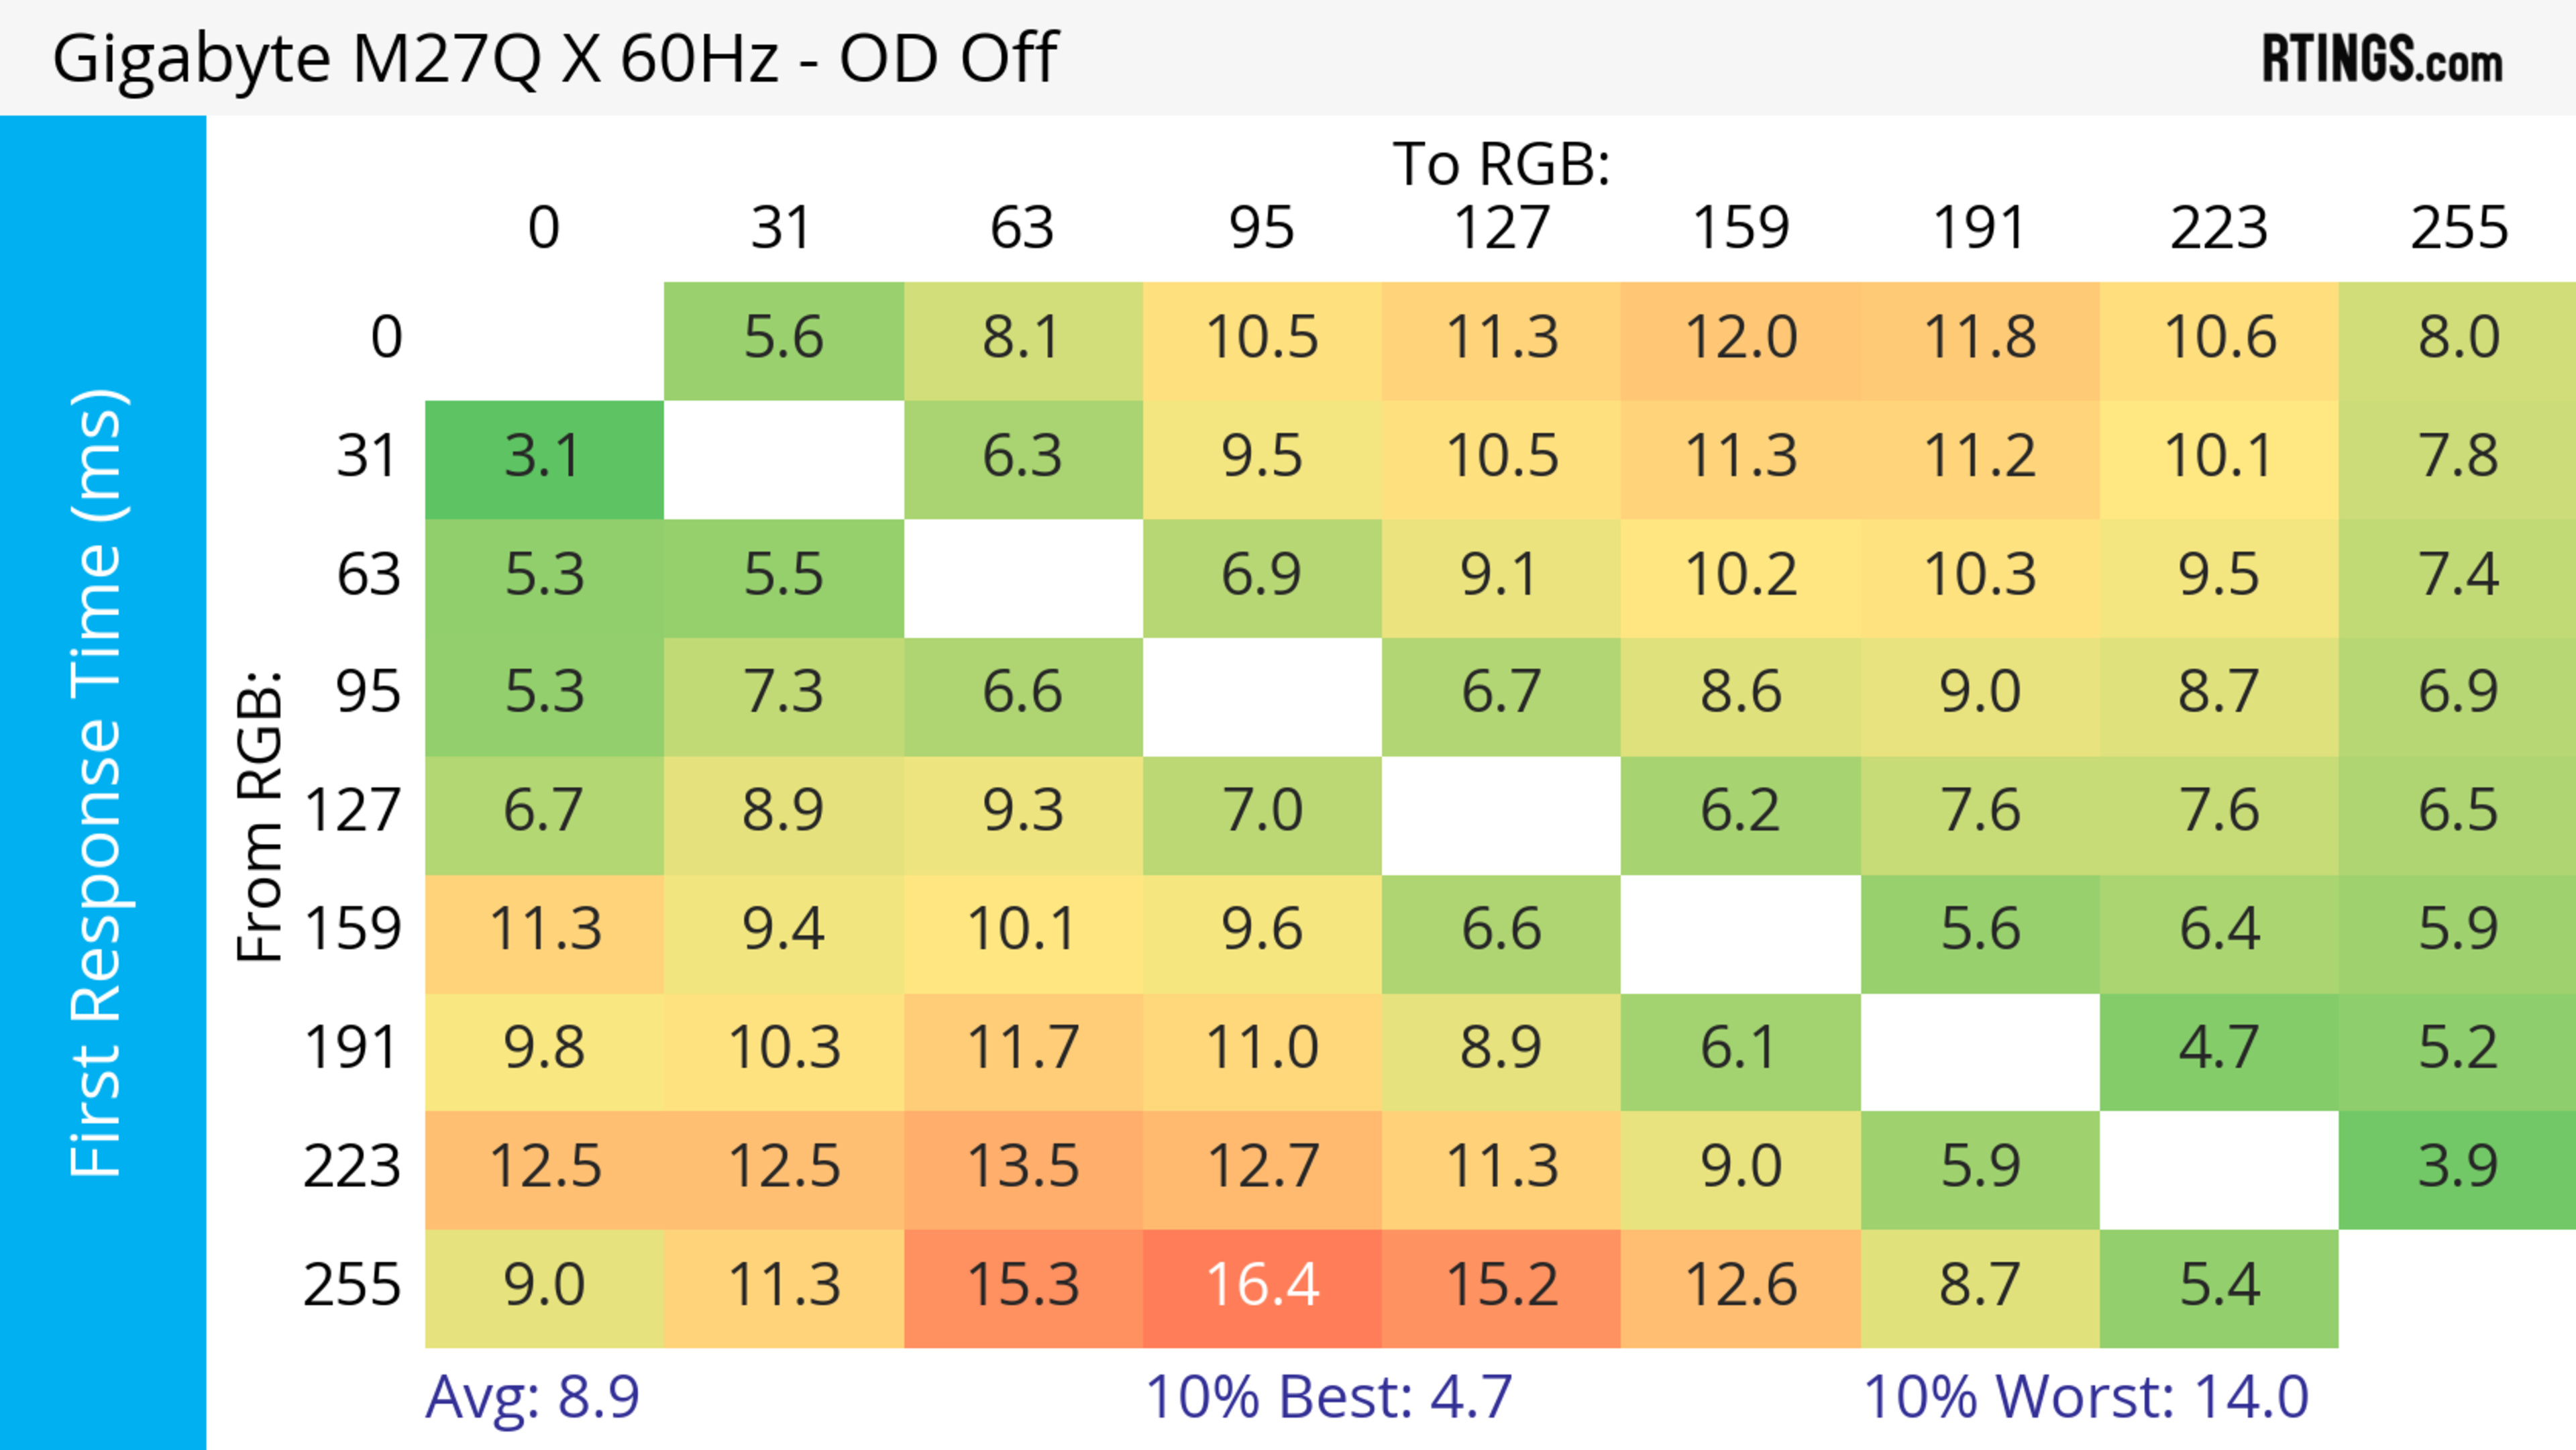2576x1450 pixels.
Task: Click the "10% Best: 4.7" summary text
Action: 1328,1397
